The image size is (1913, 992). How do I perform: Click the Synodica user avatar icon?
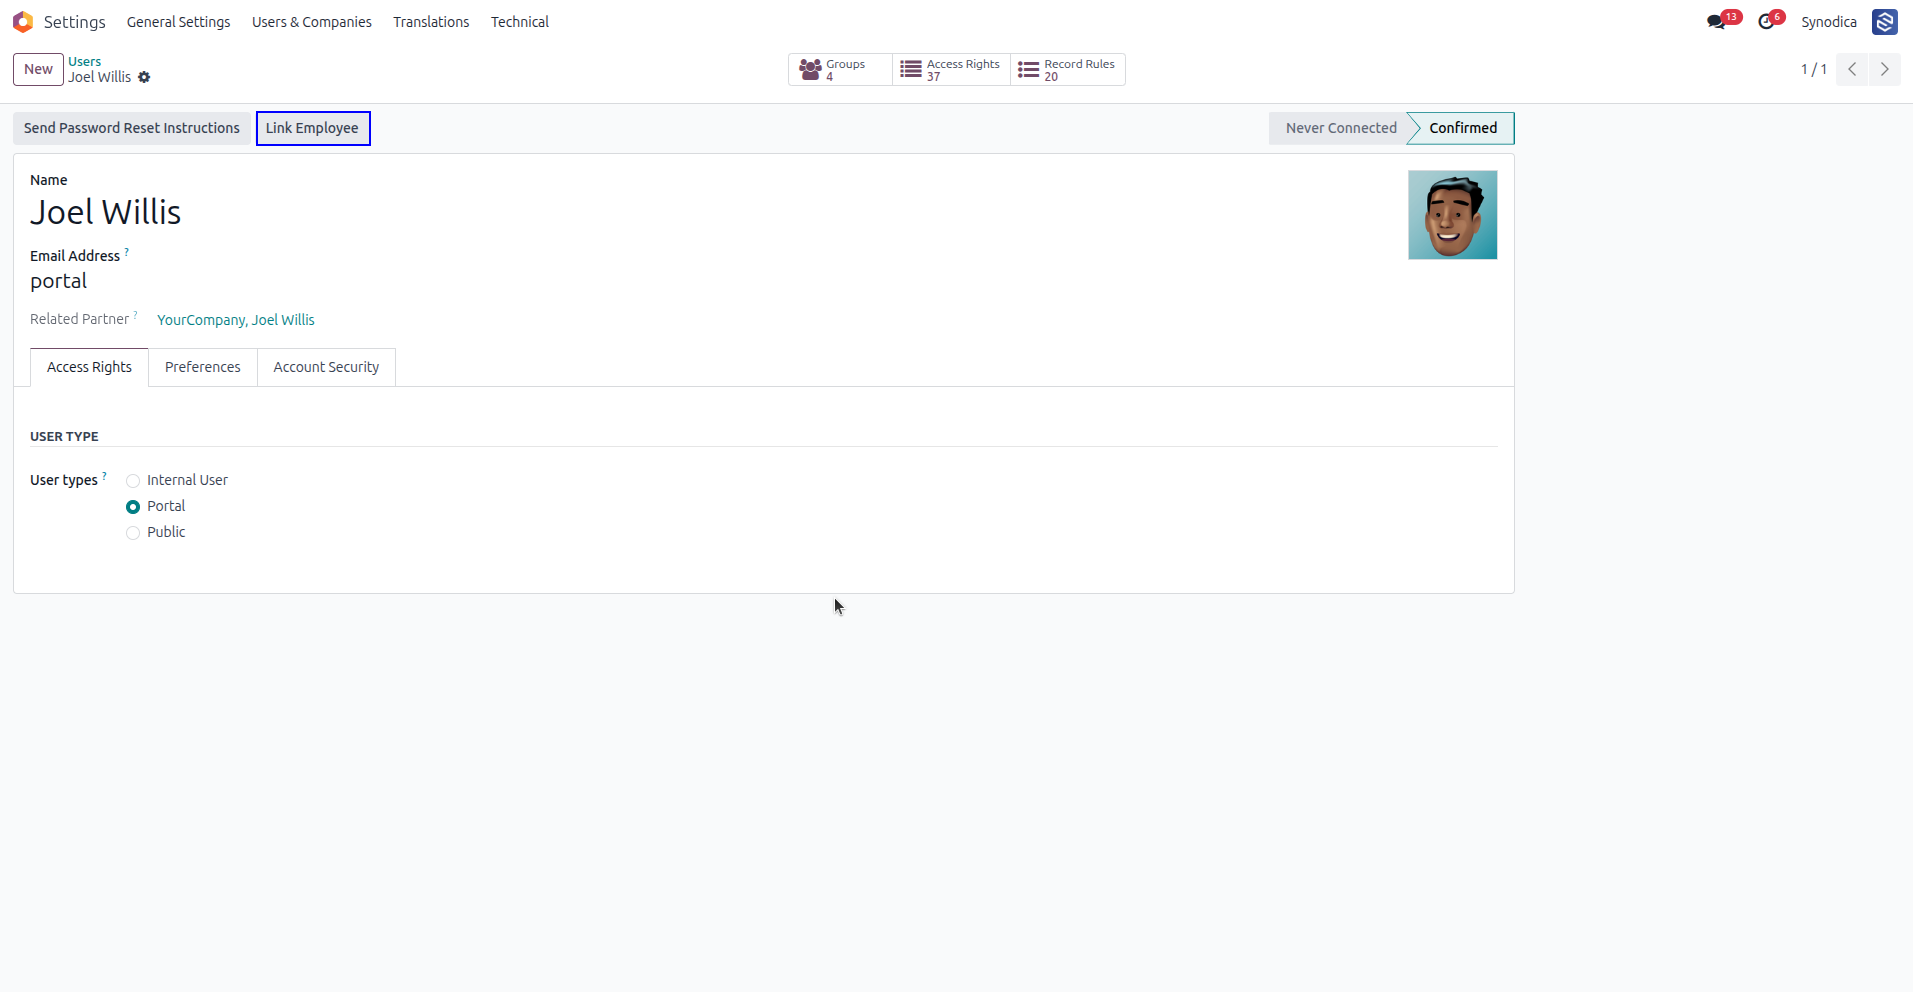[x=1885, y=22]
